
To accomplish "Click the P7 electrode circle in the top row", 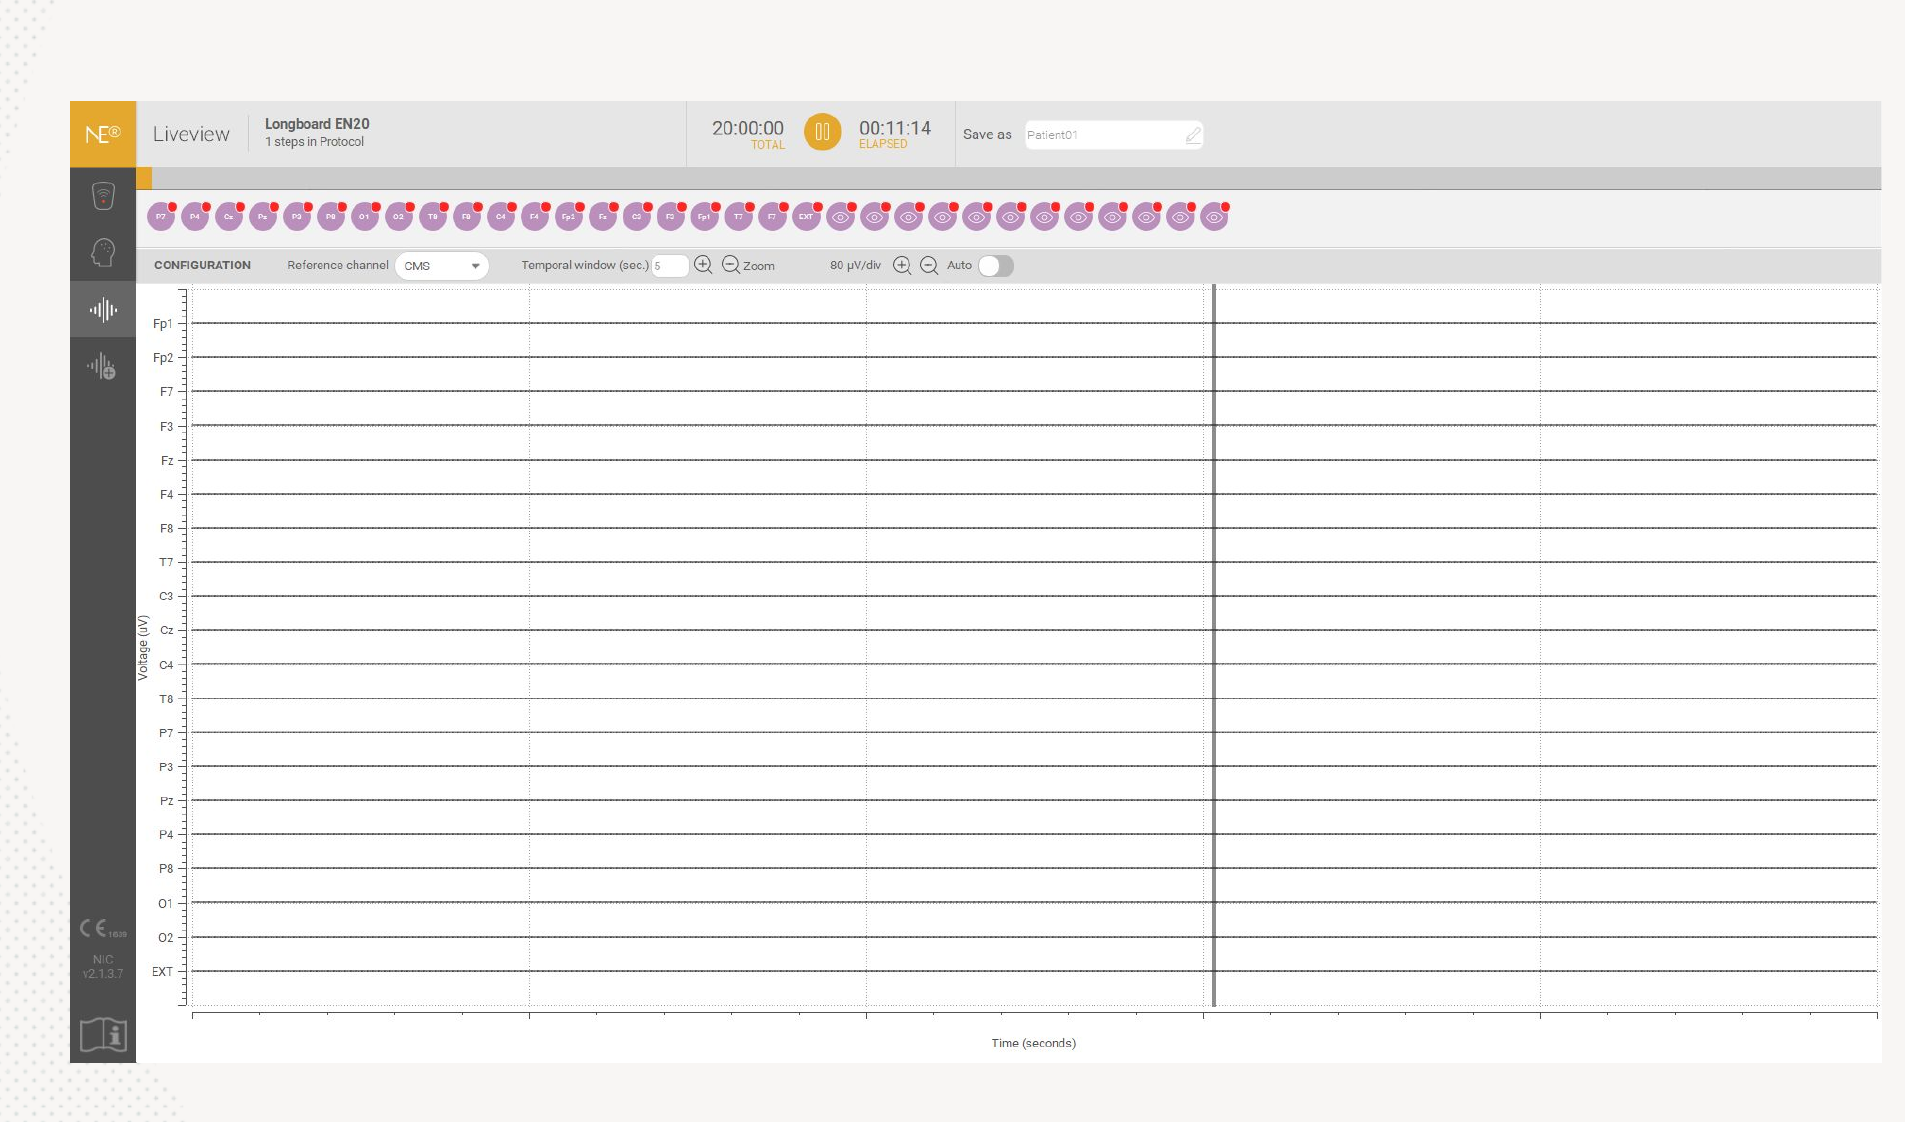I will [161, 217].
